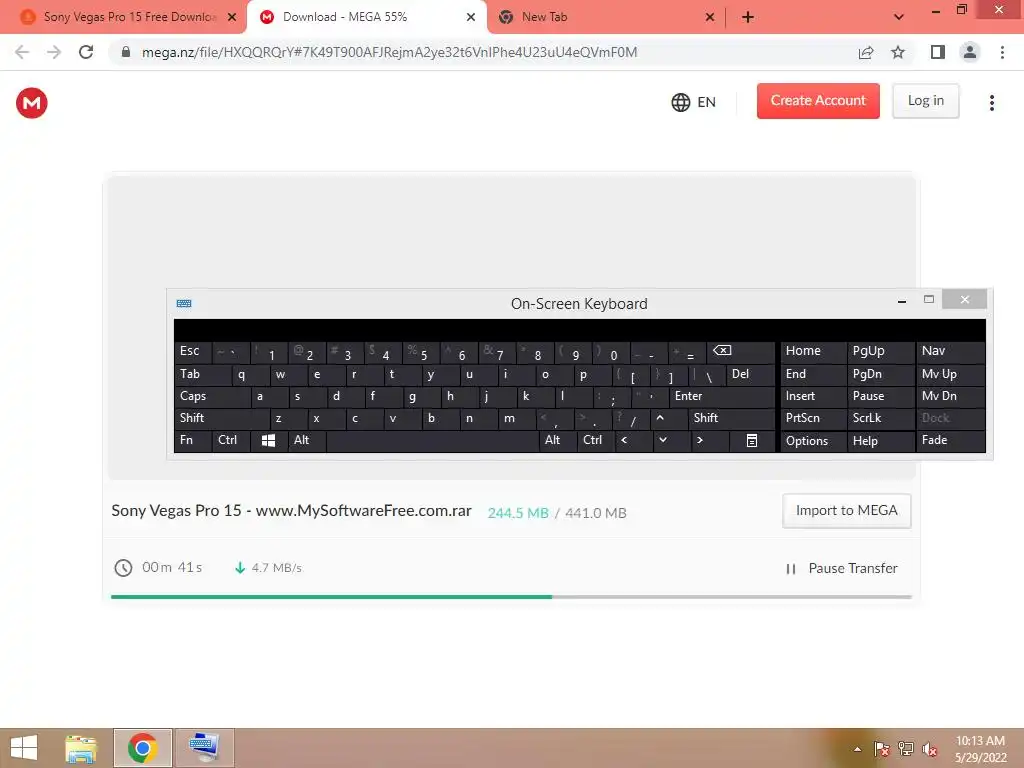Switch to Sony Vegas Pro 15 tab
The width and height of the screenshot is (1024, 768).
[x=124, y=17]
